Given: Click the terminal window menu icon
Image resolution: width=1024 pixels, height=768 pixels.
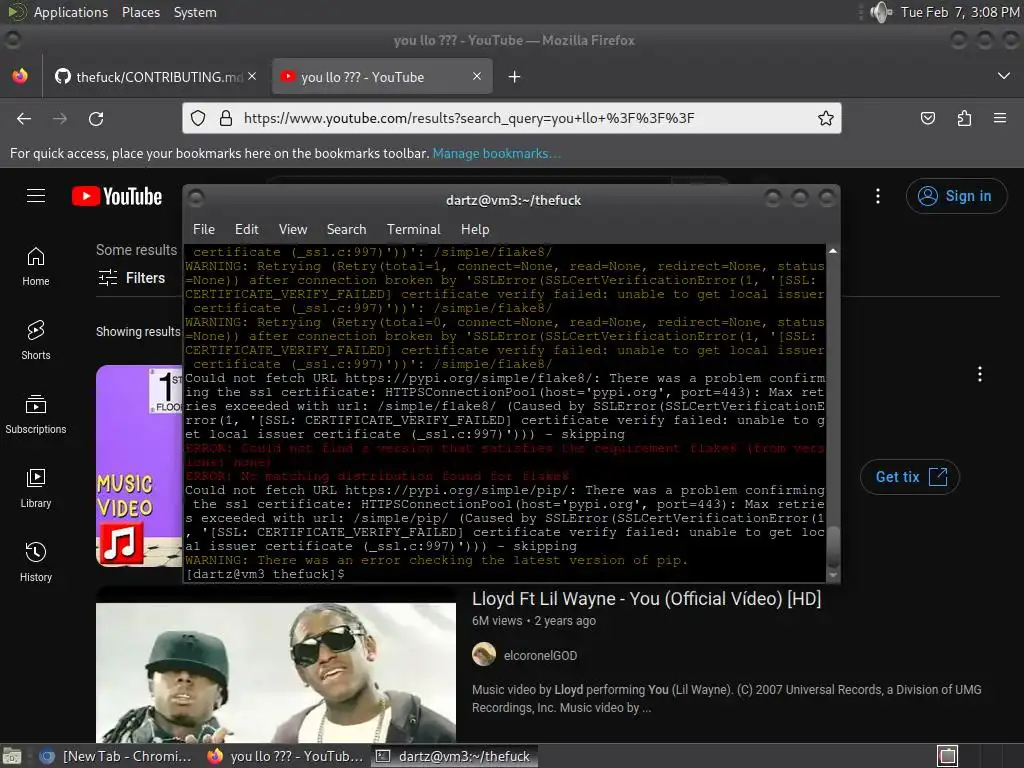Looking at the screenshot, I should [196, 198].
